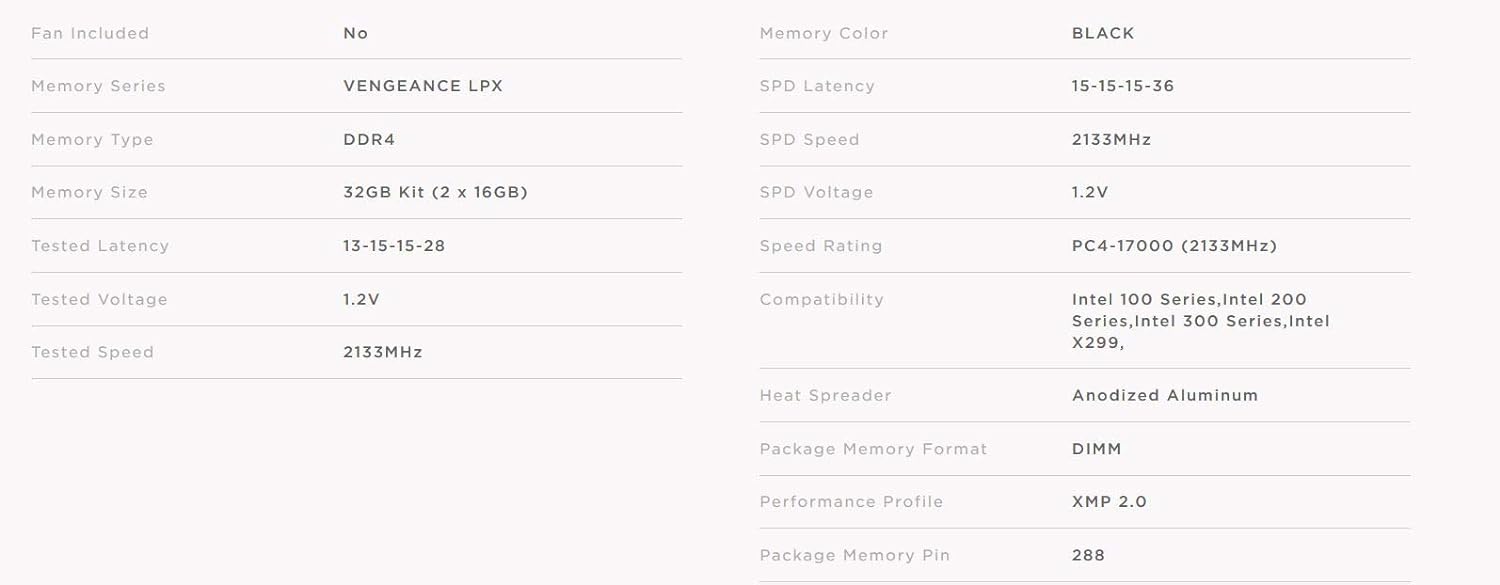Click the Anodized Aluminum heat spreader value

(1165, 396)
